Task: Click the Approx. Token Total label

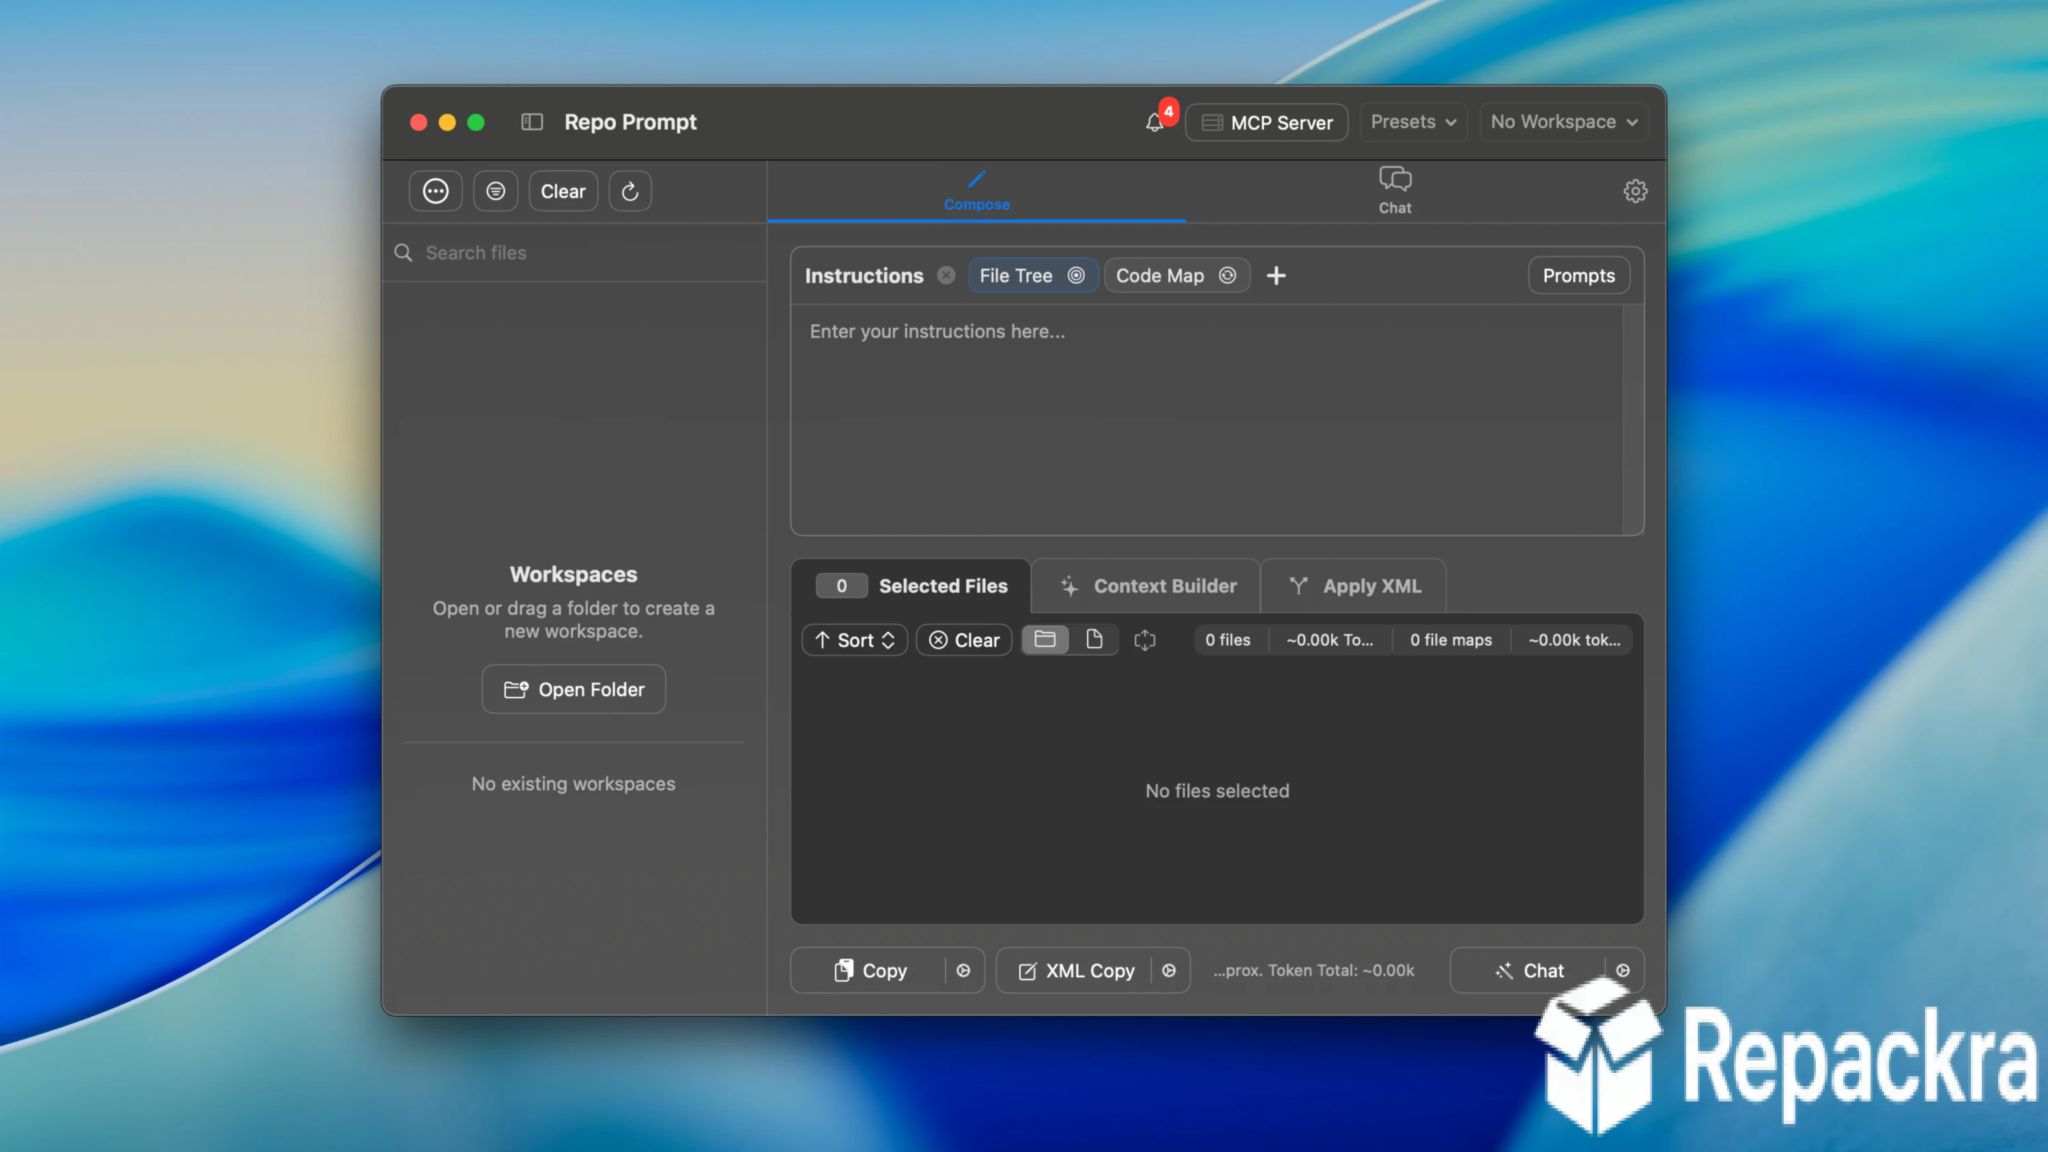Action: click(1314, 971)
